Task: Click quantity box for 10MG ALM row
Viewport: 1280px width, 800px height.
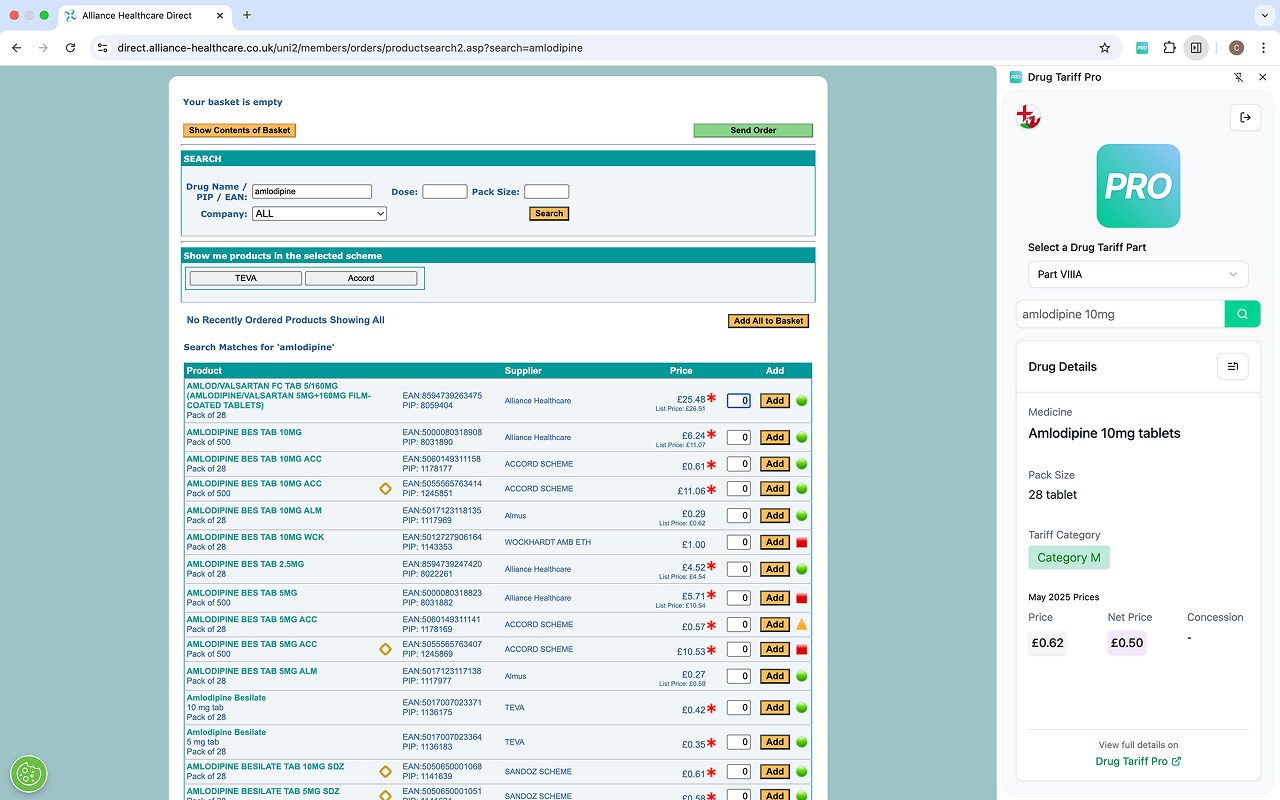Action: coord(738,516)
